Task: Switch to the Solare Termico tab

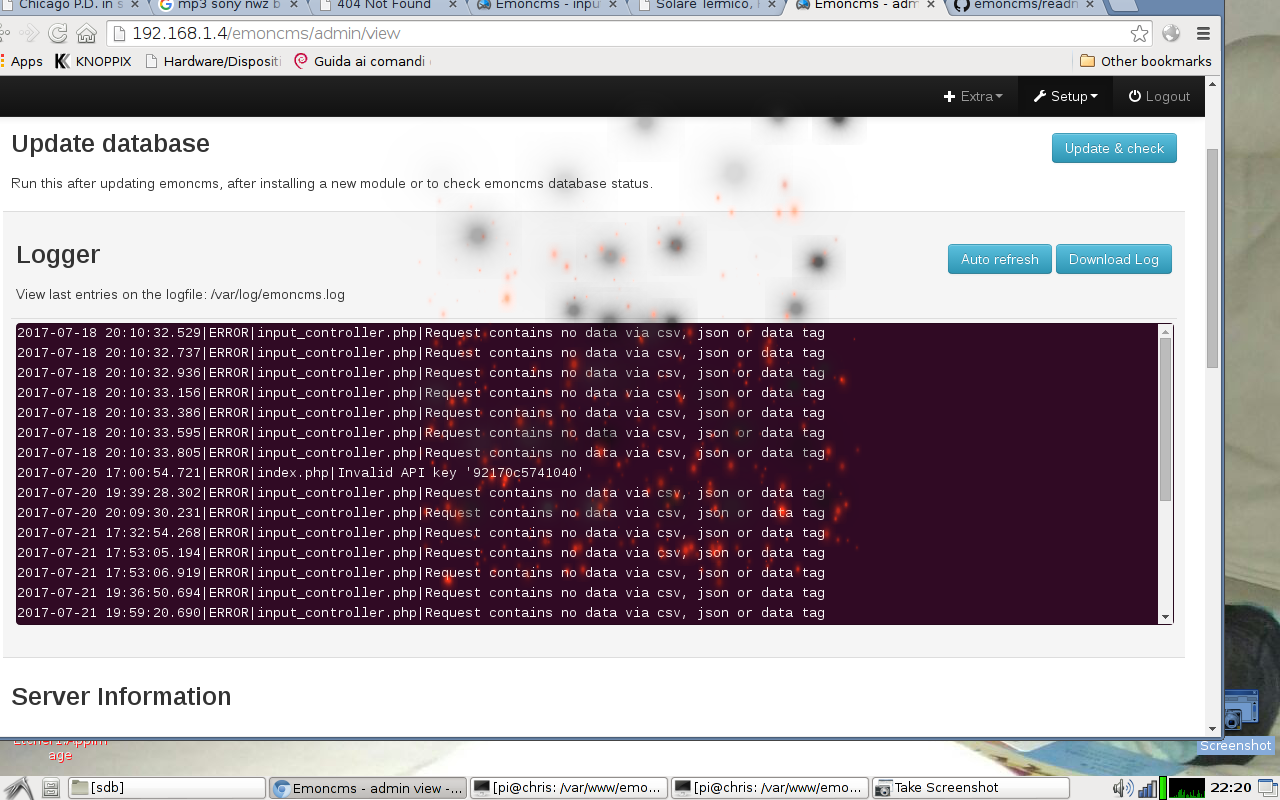Action: 703,5
